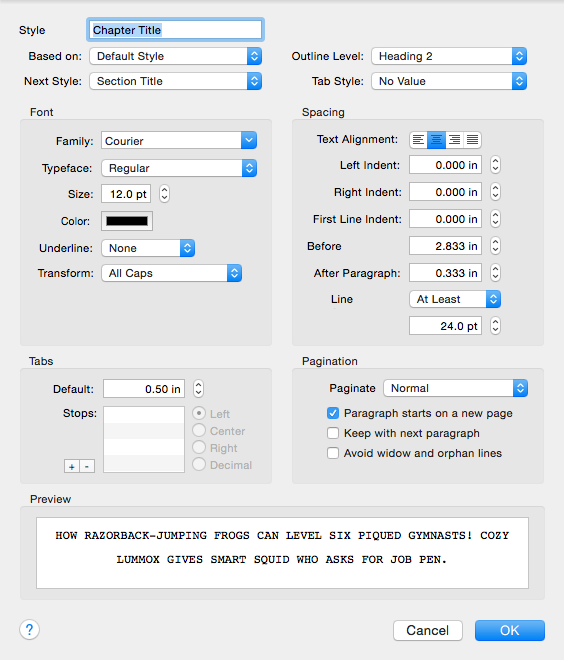Open the Transform All Caps dropdown
This screenshot has width=564, height=660.
pos(171,273)
